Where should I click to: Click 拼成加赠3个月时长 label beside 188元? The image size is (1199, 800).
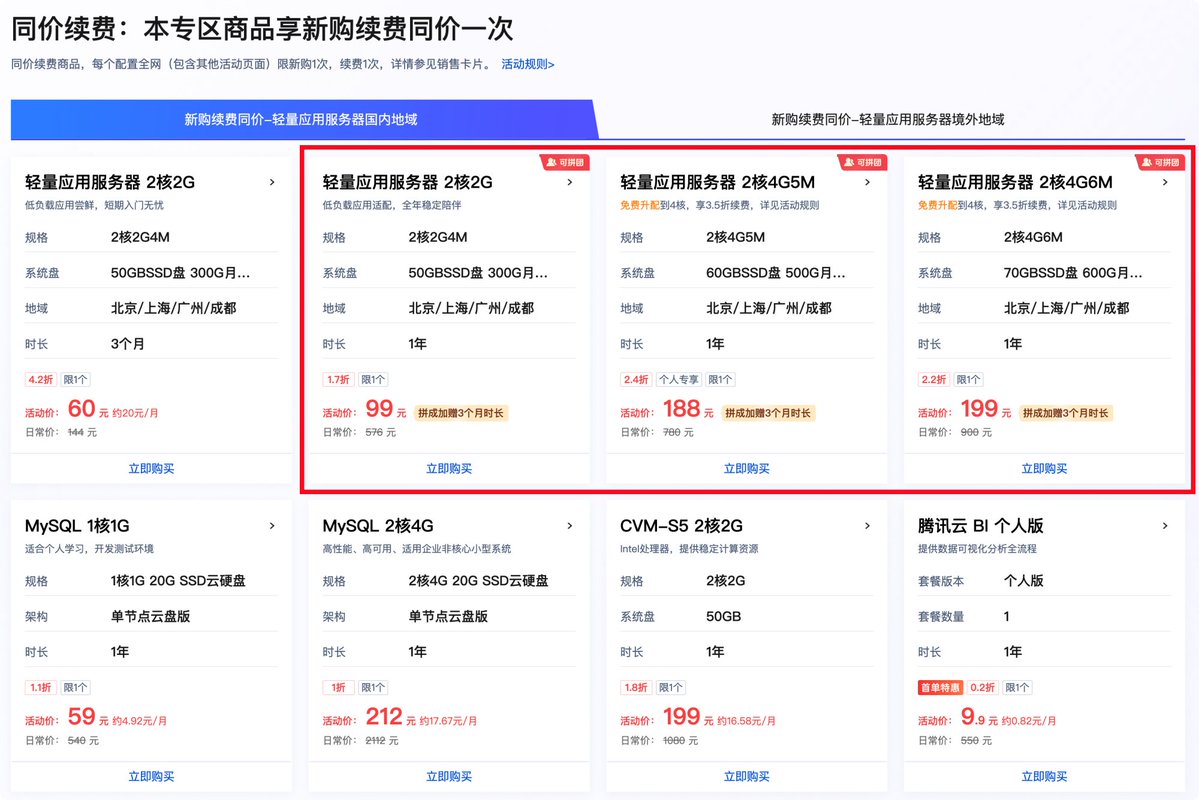[x=768, y=413]
